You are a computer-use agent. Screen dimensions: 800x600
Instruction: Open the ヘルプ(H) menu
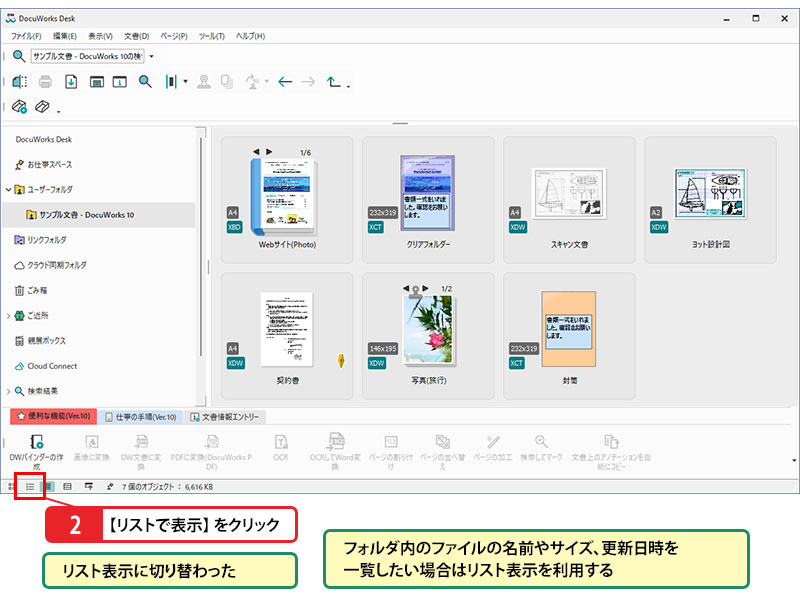[251, 36]
